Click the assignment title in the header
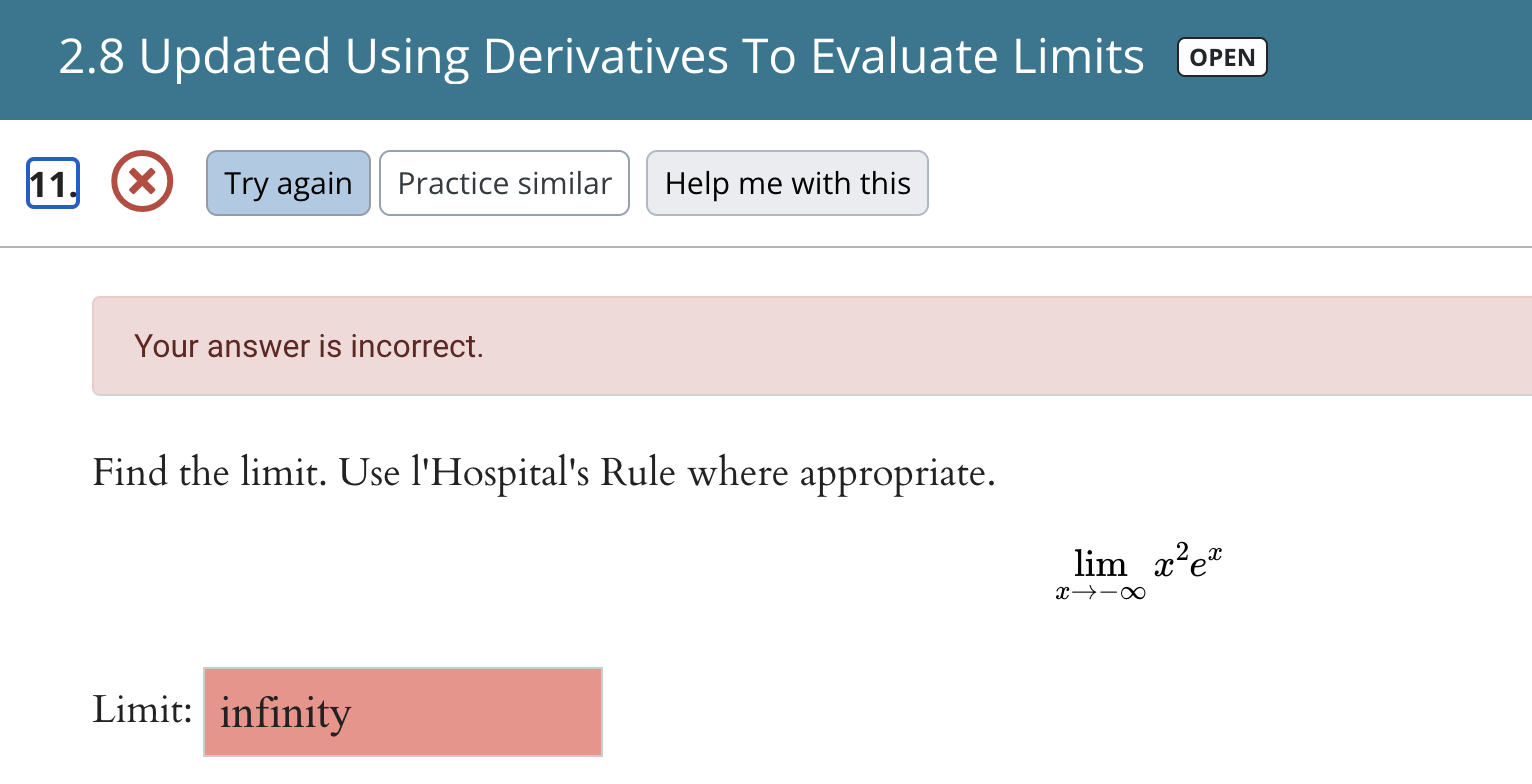 [x=601, y=57]
